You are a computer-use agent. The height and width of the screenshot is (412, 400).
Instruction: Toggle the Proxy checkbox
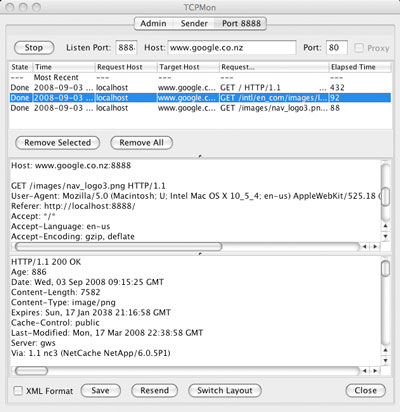pyautogui.click(x=359, y=48)
